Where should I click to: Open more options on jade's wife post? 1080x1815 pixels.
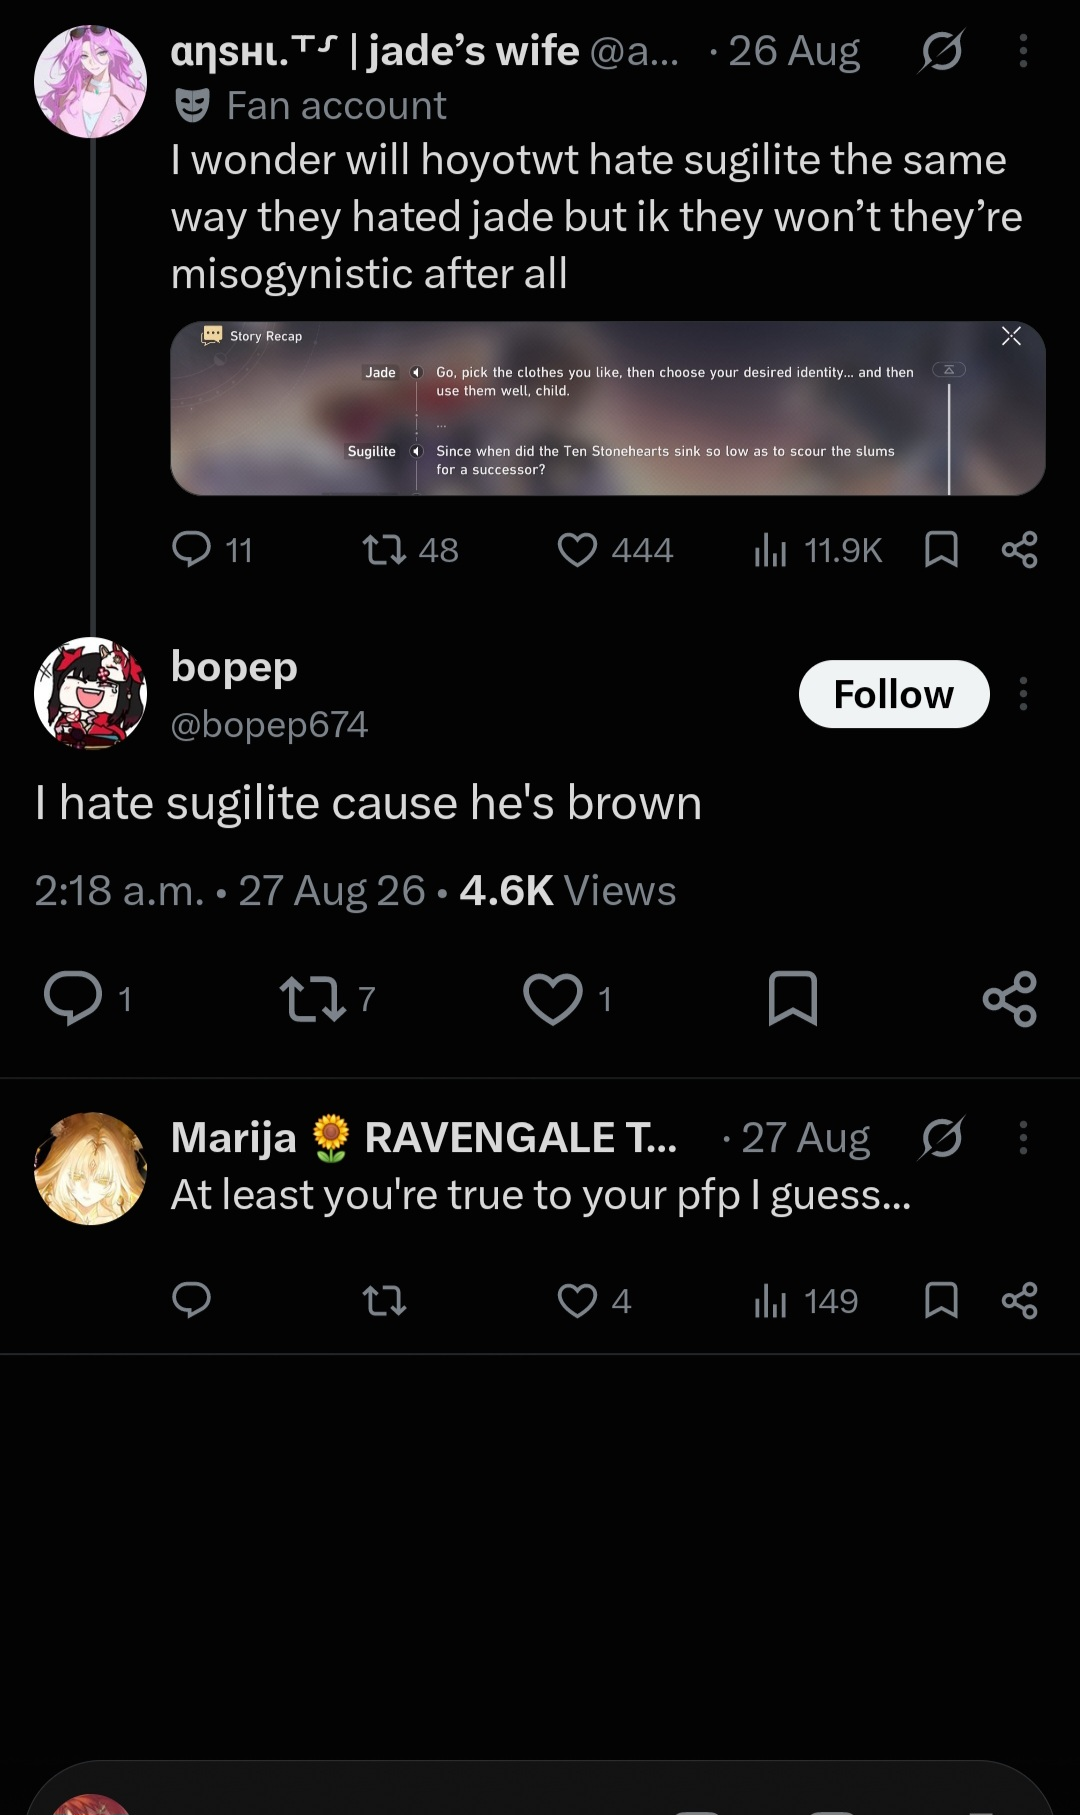point(1023,51)
